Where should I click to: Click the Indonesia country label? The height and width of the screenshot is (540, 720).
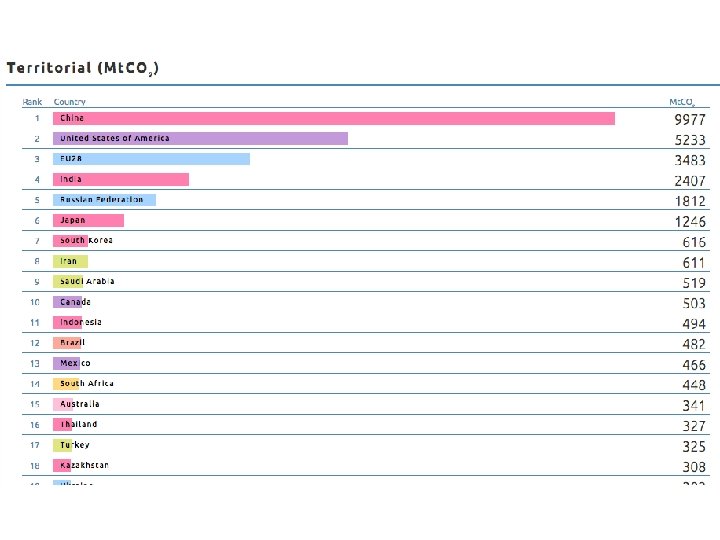point(81,322)
